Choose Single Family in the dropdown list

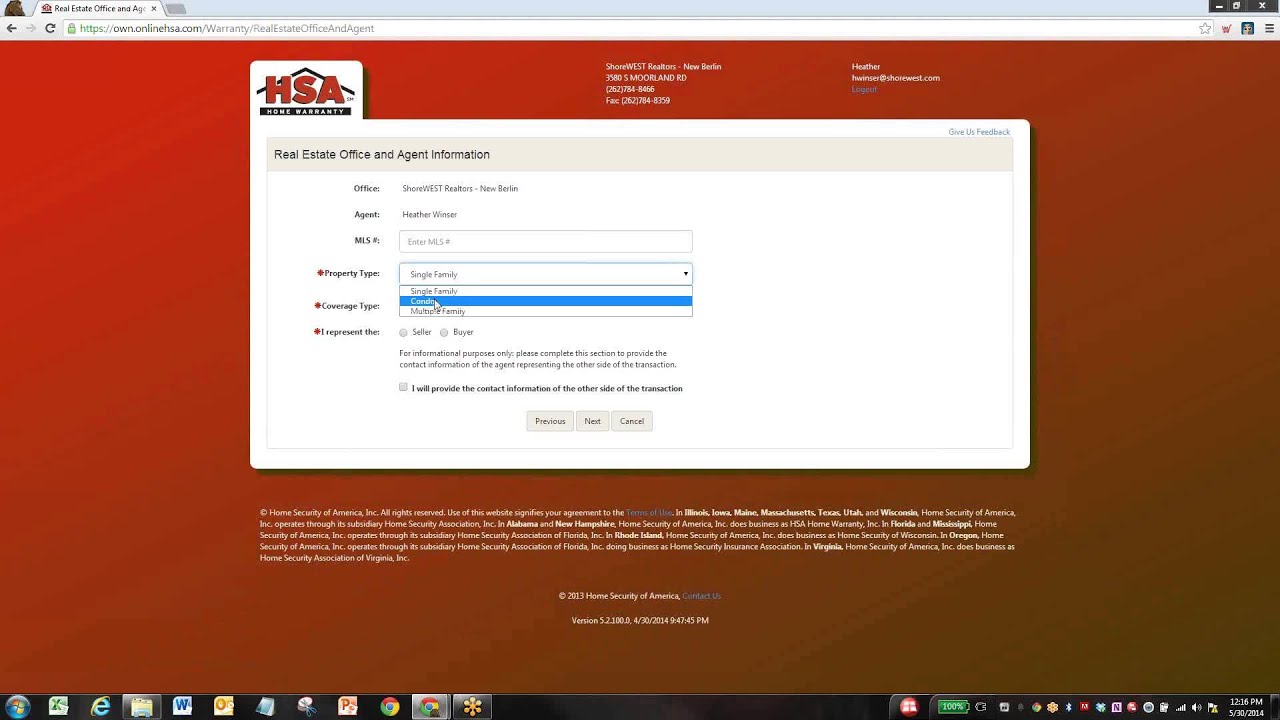point(545,291)
